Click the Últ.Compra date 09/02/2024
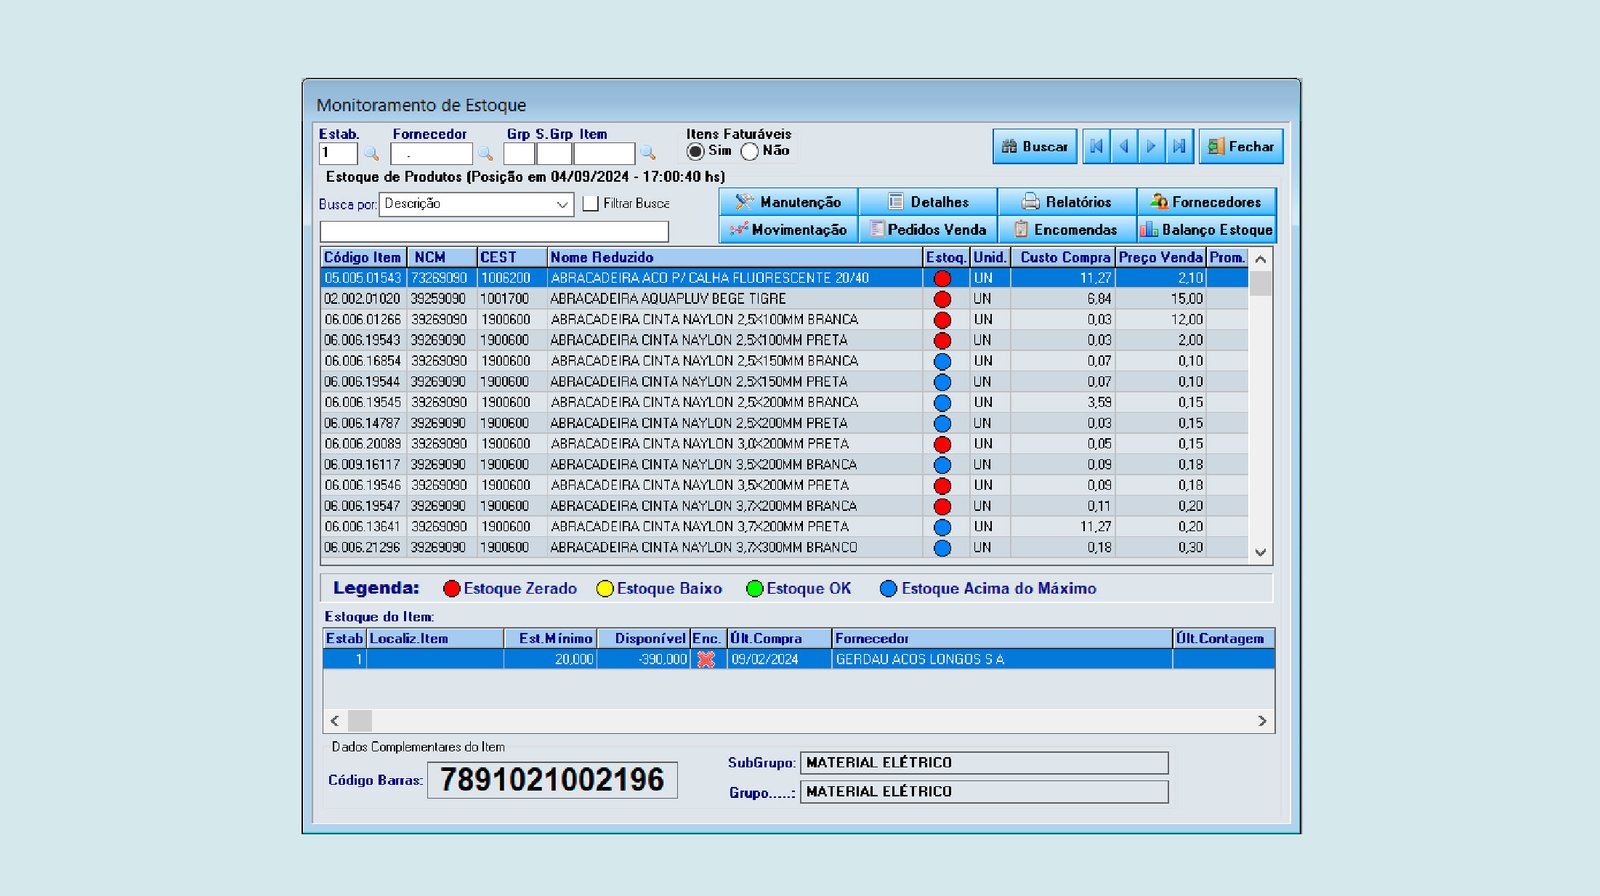 tap(765, 659)
